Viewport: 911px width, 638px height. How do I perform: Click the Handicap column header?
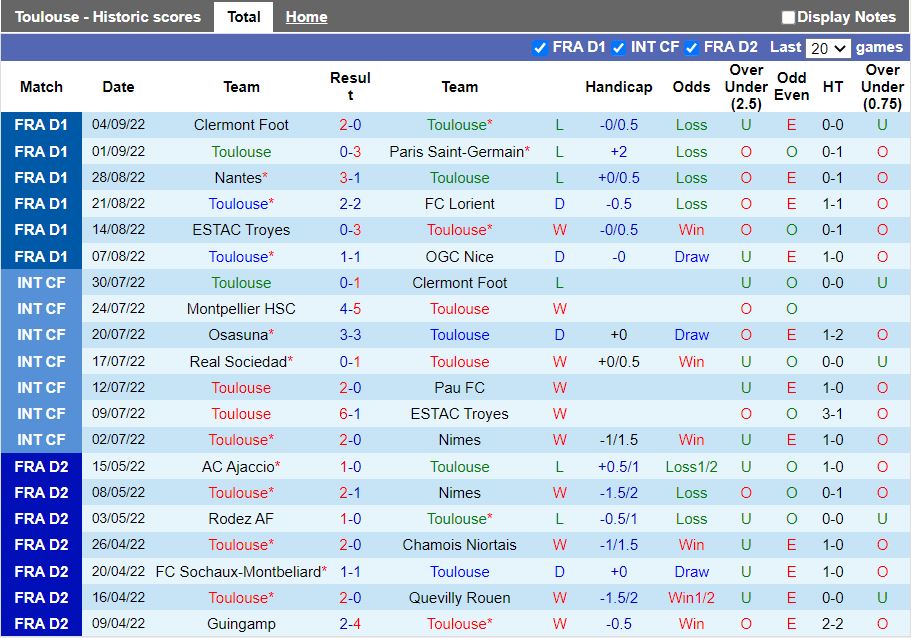pyautogui.click(x=618, y=87)
